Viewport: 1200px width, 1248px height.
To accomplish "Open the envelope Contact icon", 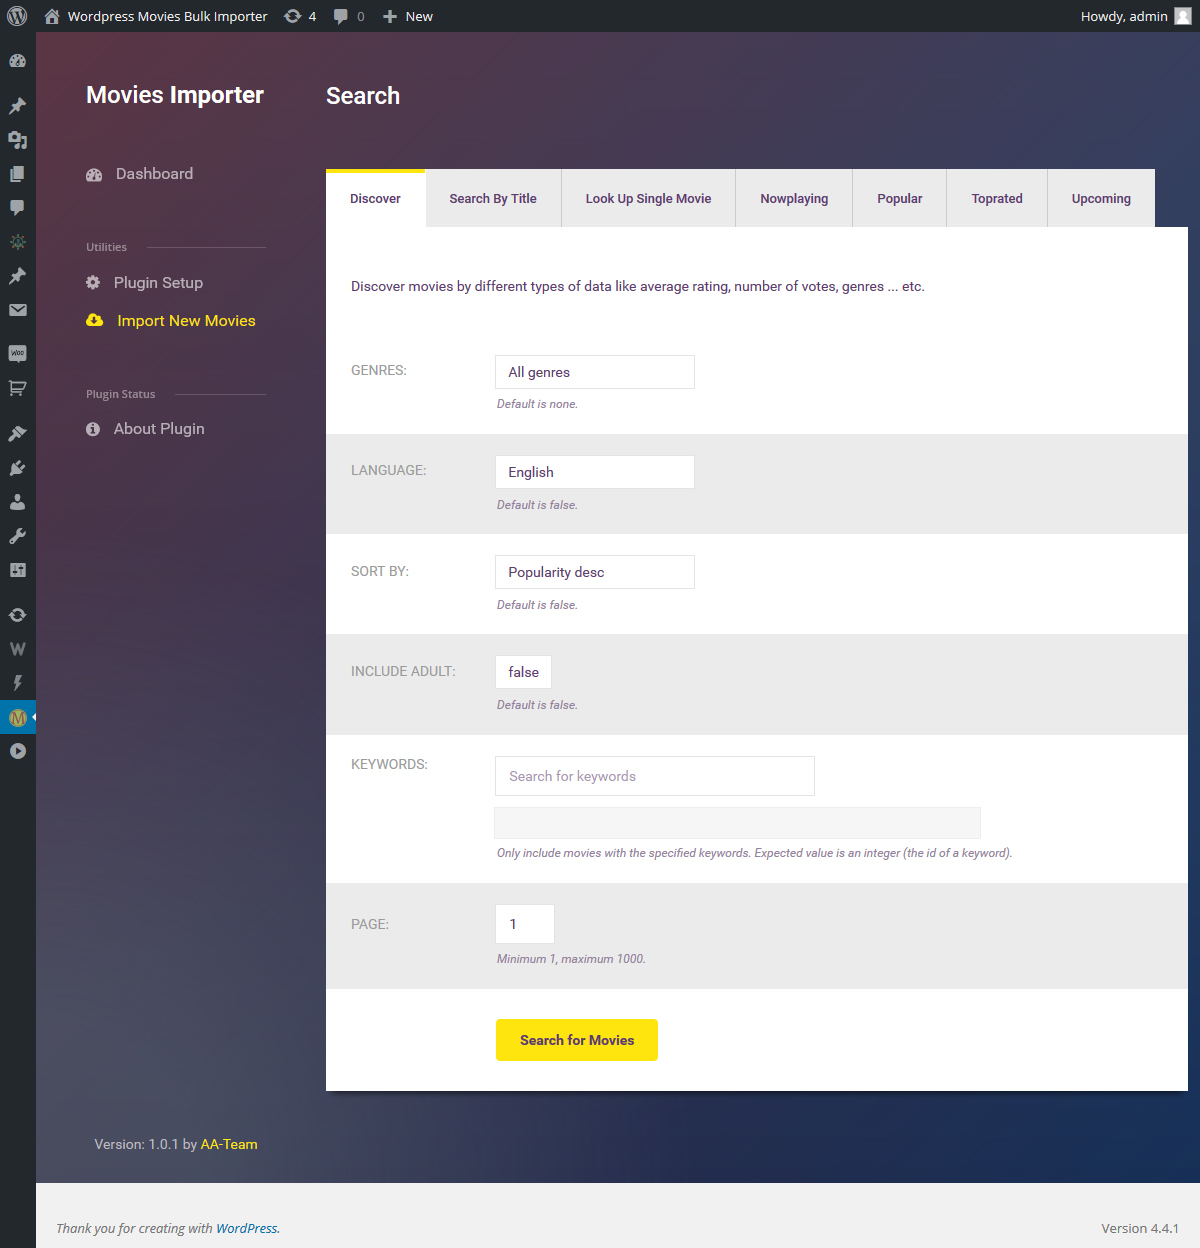I will (17, 310).
